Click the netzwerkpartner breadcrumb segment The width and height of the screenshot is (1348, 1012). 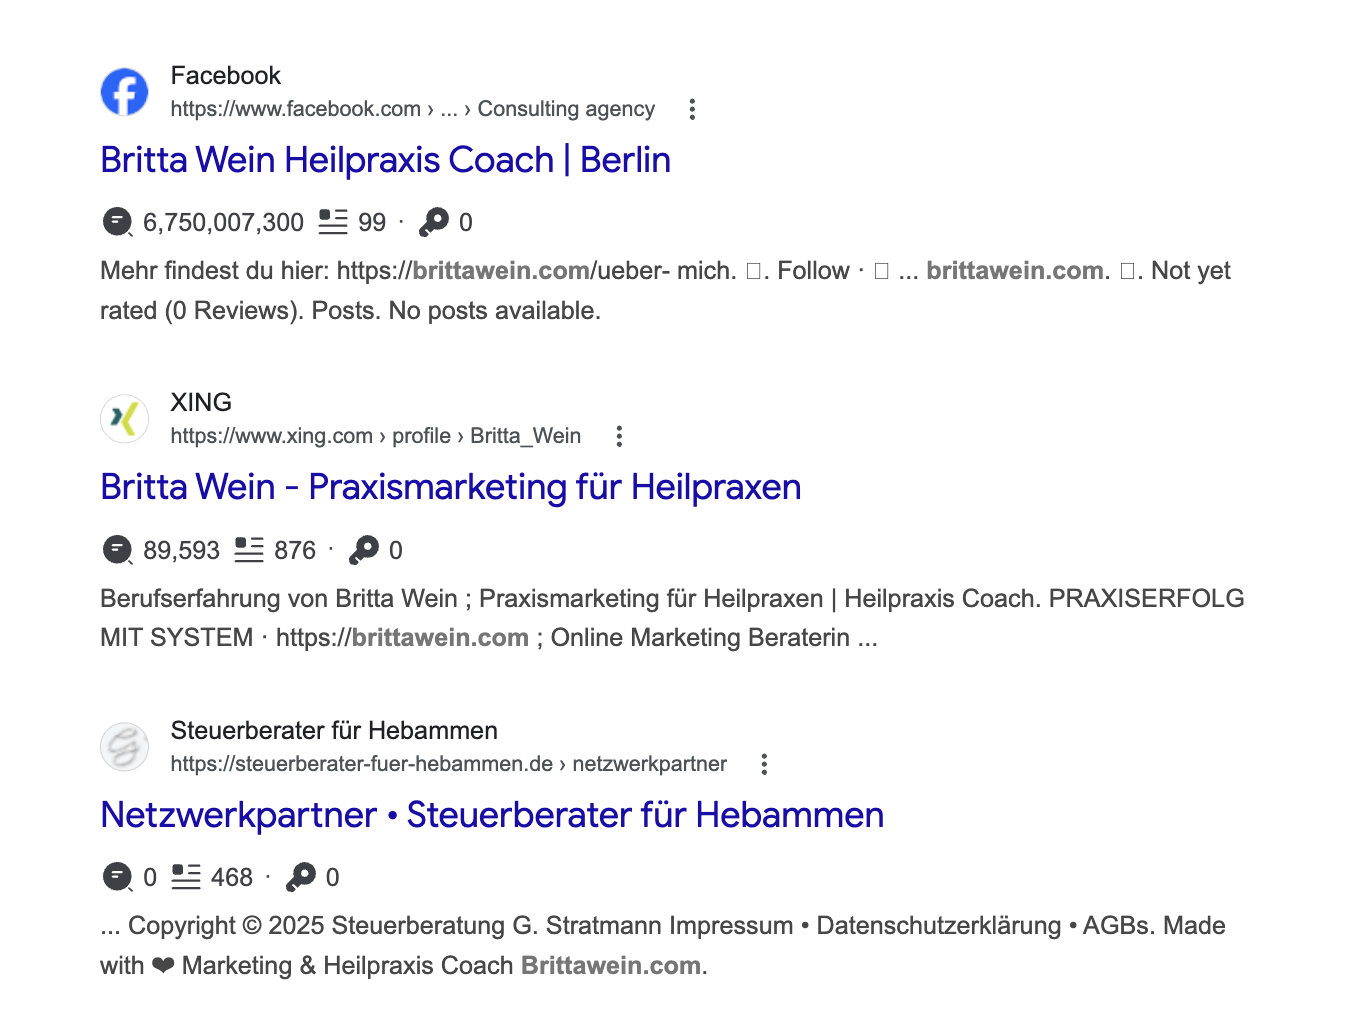[x=650, y=763]
